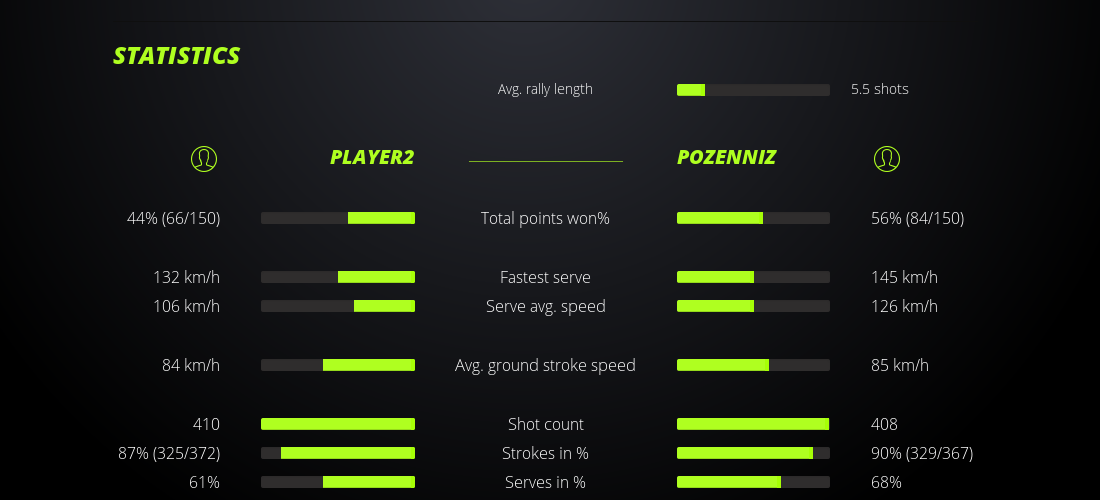This screenshot has width=1100, height=500.
Task: Select the PLAYER2 name heading
Action: click(372, 157)
